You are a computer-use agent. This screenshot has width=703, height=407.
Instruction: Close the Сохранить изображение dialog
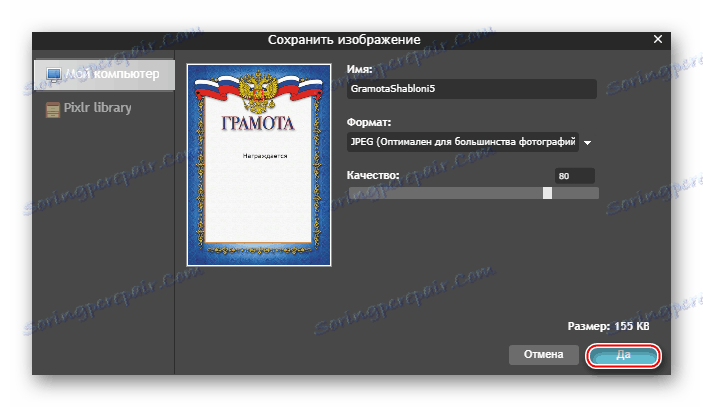click(x=658, y=39)
